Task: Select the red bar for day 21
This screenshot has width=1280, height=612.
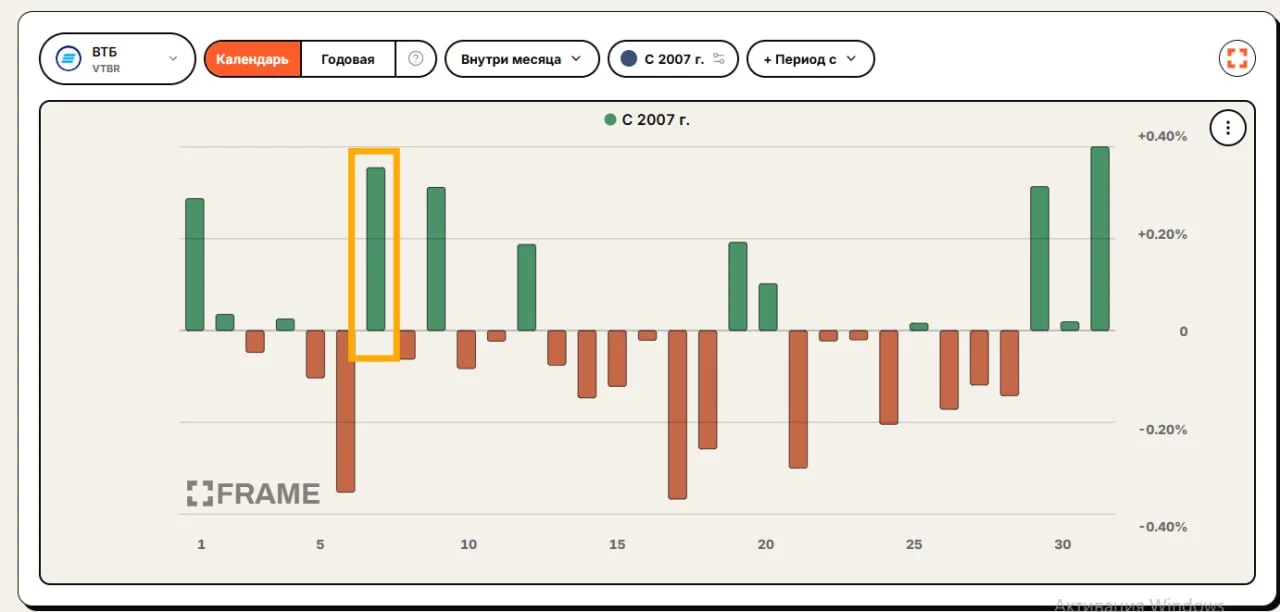Action: 798,399
